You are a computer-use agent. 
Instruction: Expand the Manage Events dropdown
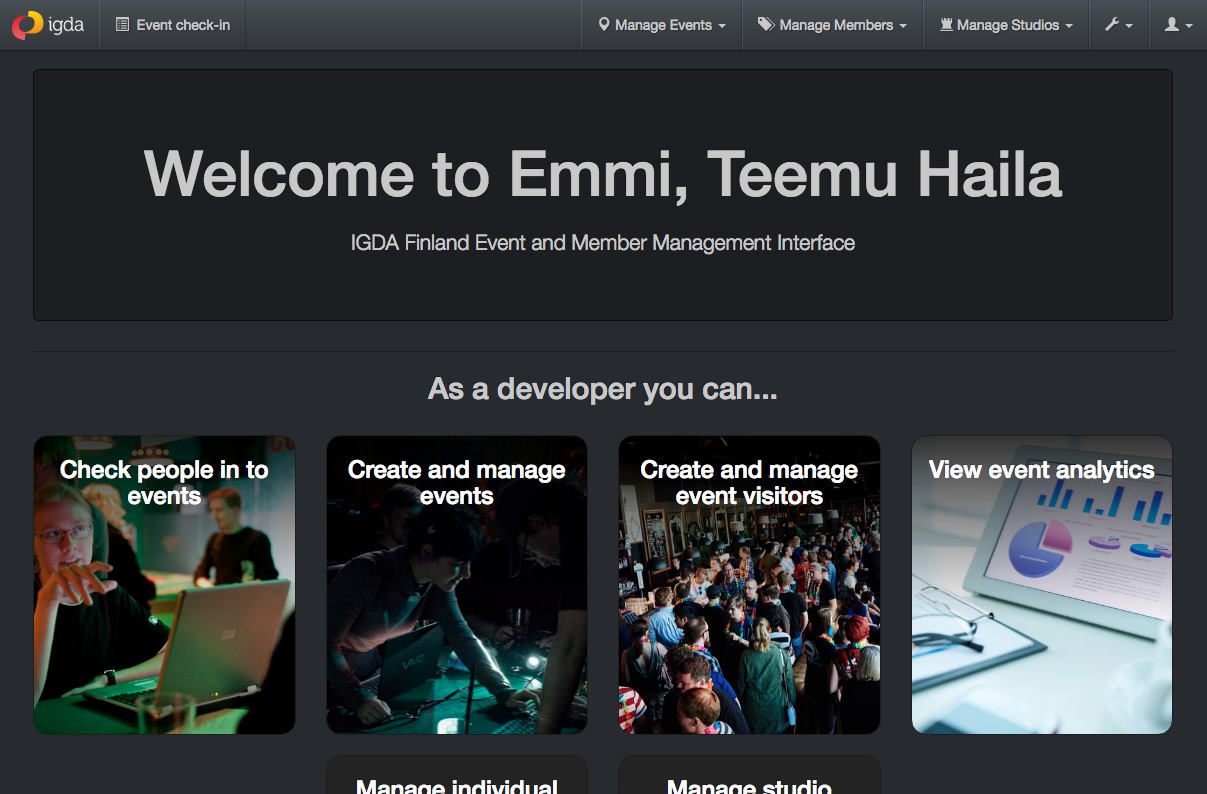[x=662, y=25]
